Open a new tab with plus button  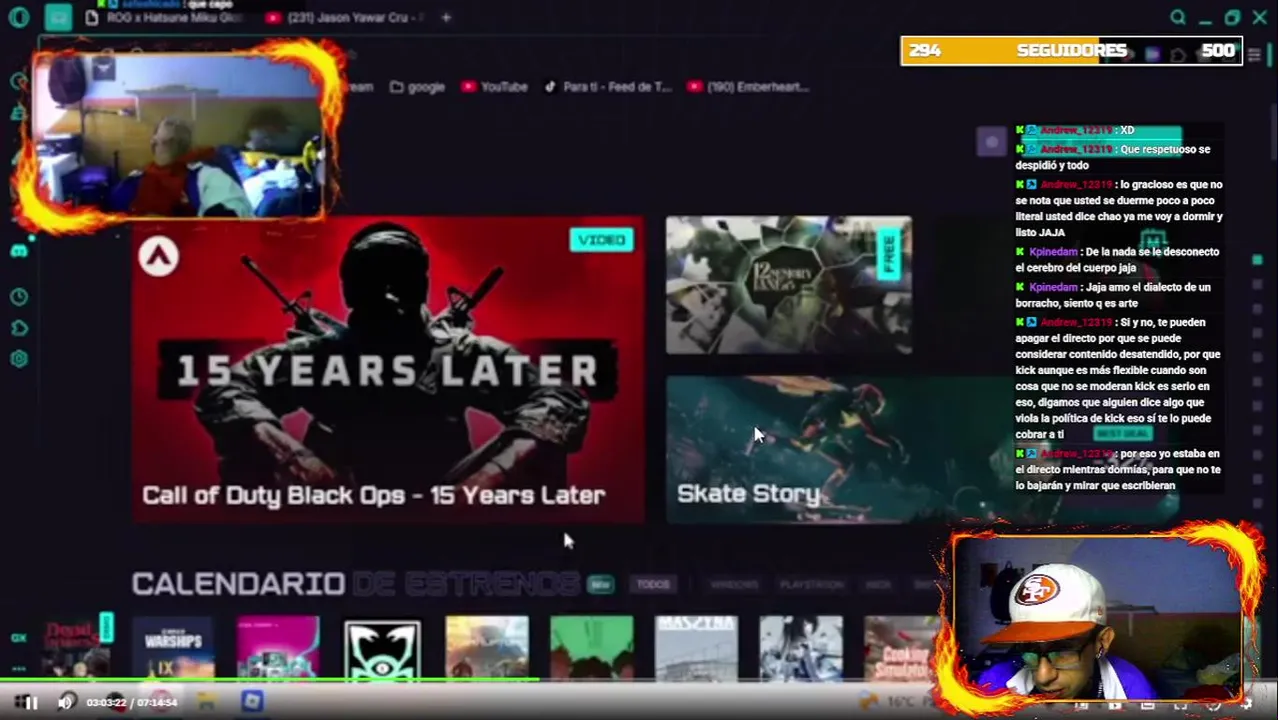tap(446, 17)
